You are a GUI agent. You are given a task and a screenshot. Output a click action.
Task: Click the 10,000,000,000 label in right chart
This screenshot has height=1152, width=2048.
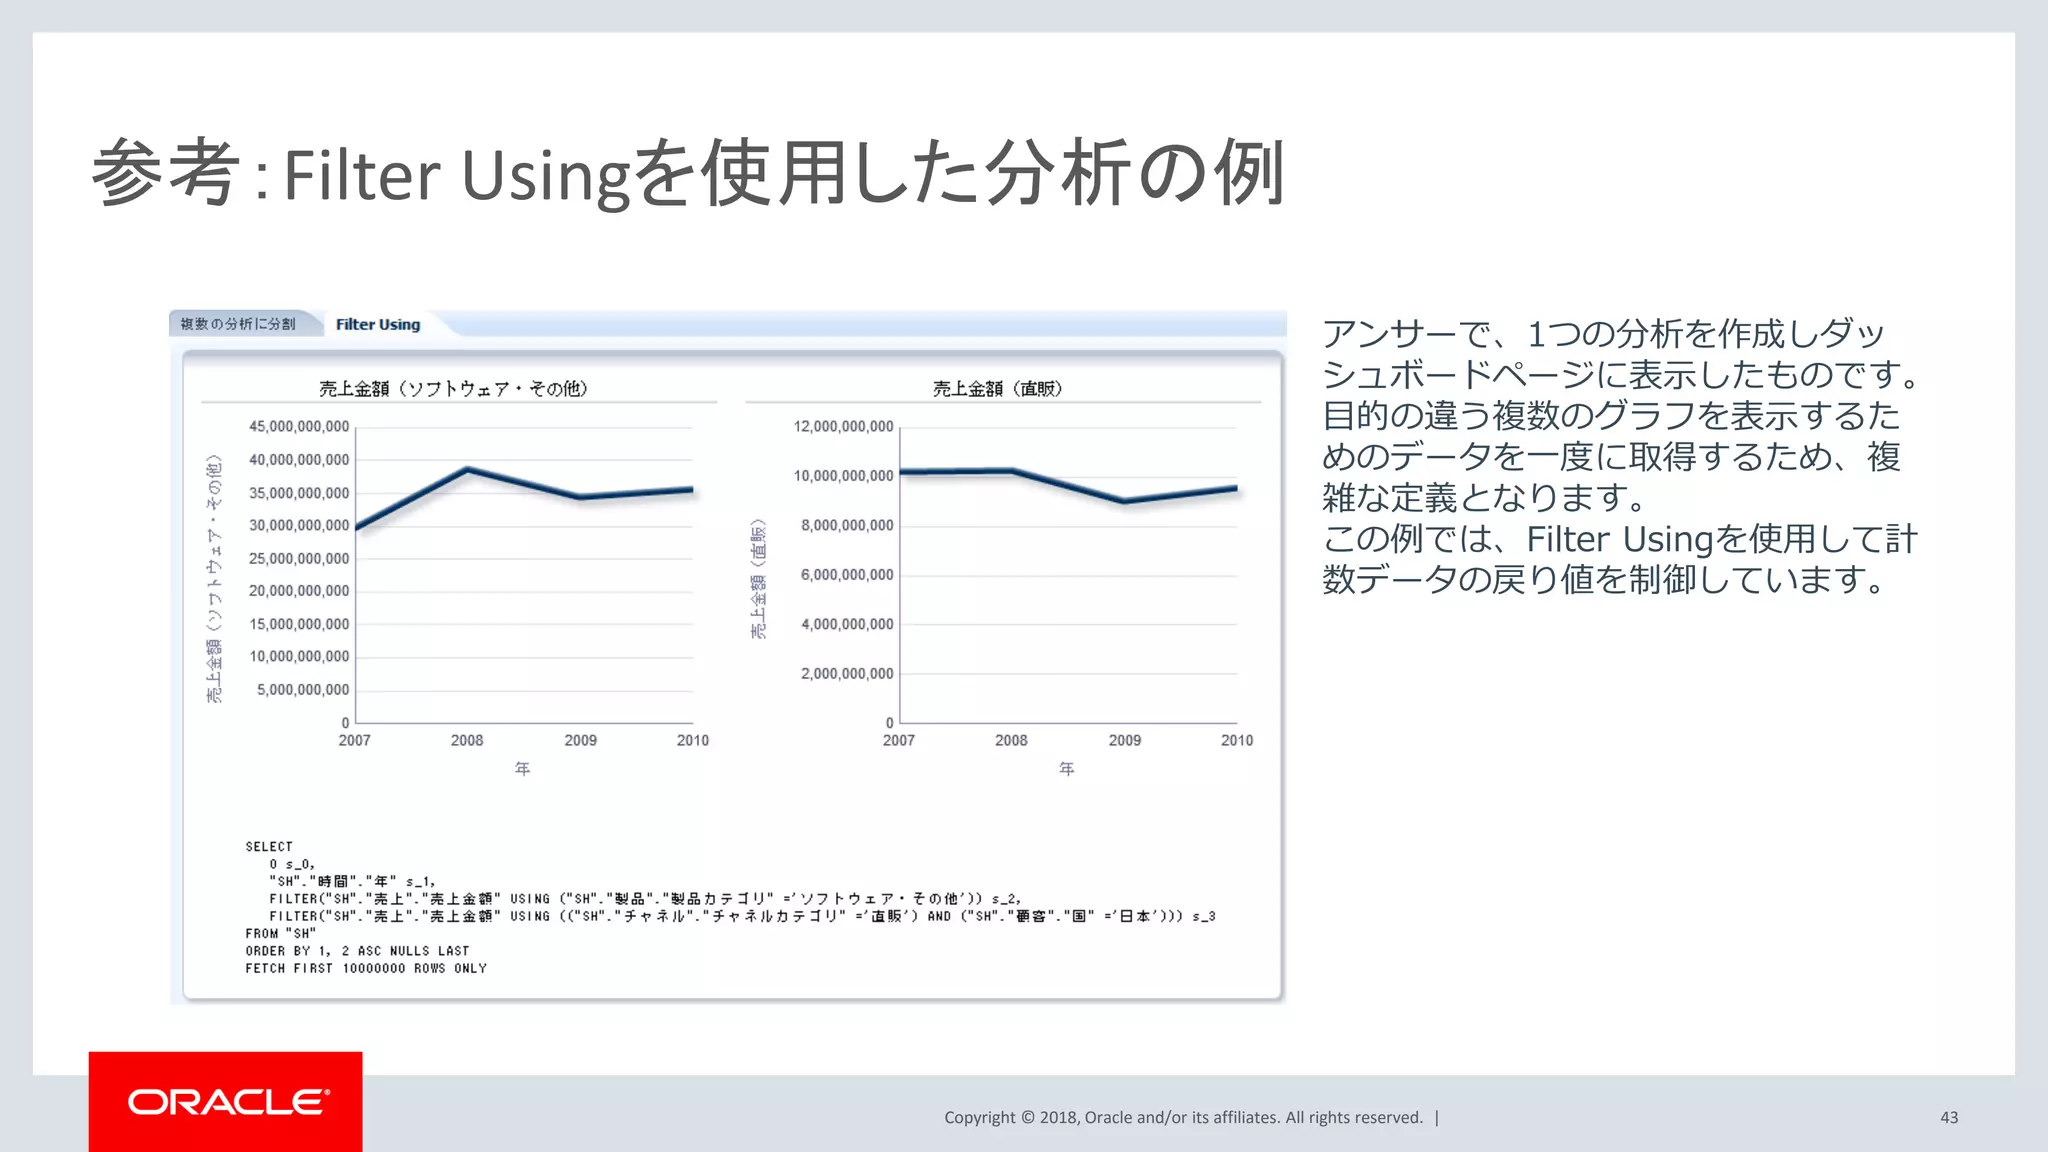pos(843,476)
